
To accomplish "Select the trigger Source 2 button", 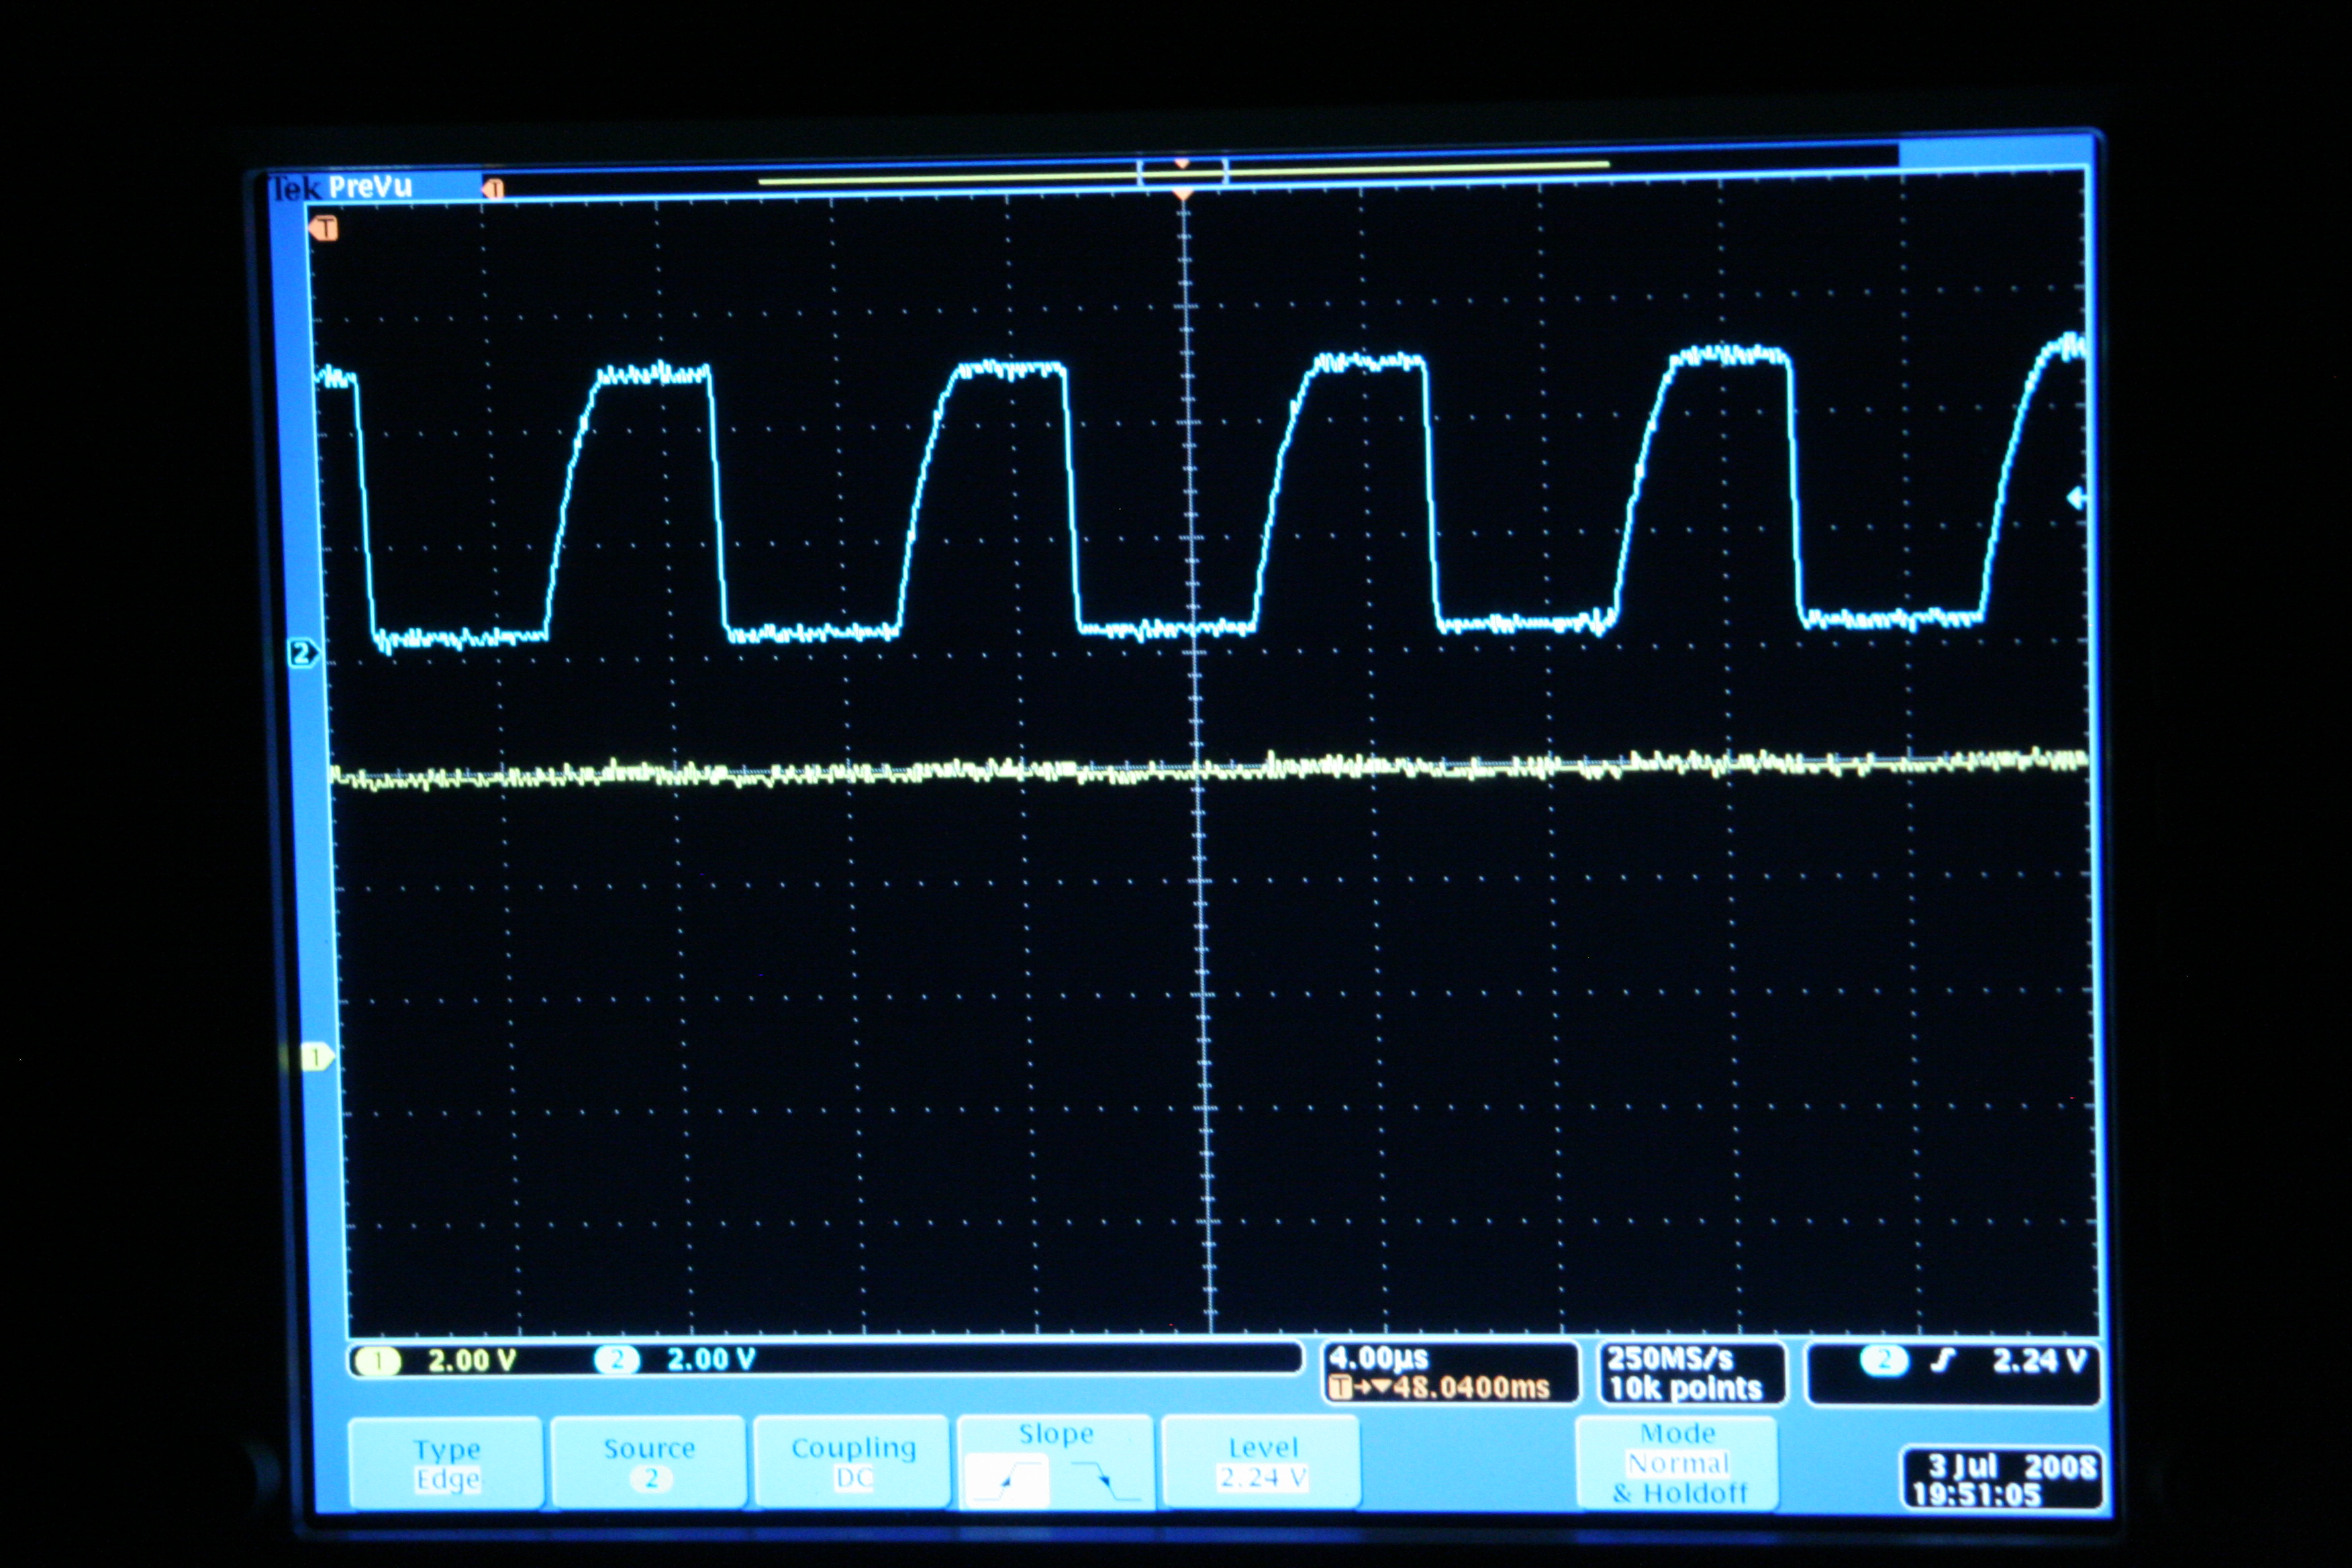I will point(649,1462).
